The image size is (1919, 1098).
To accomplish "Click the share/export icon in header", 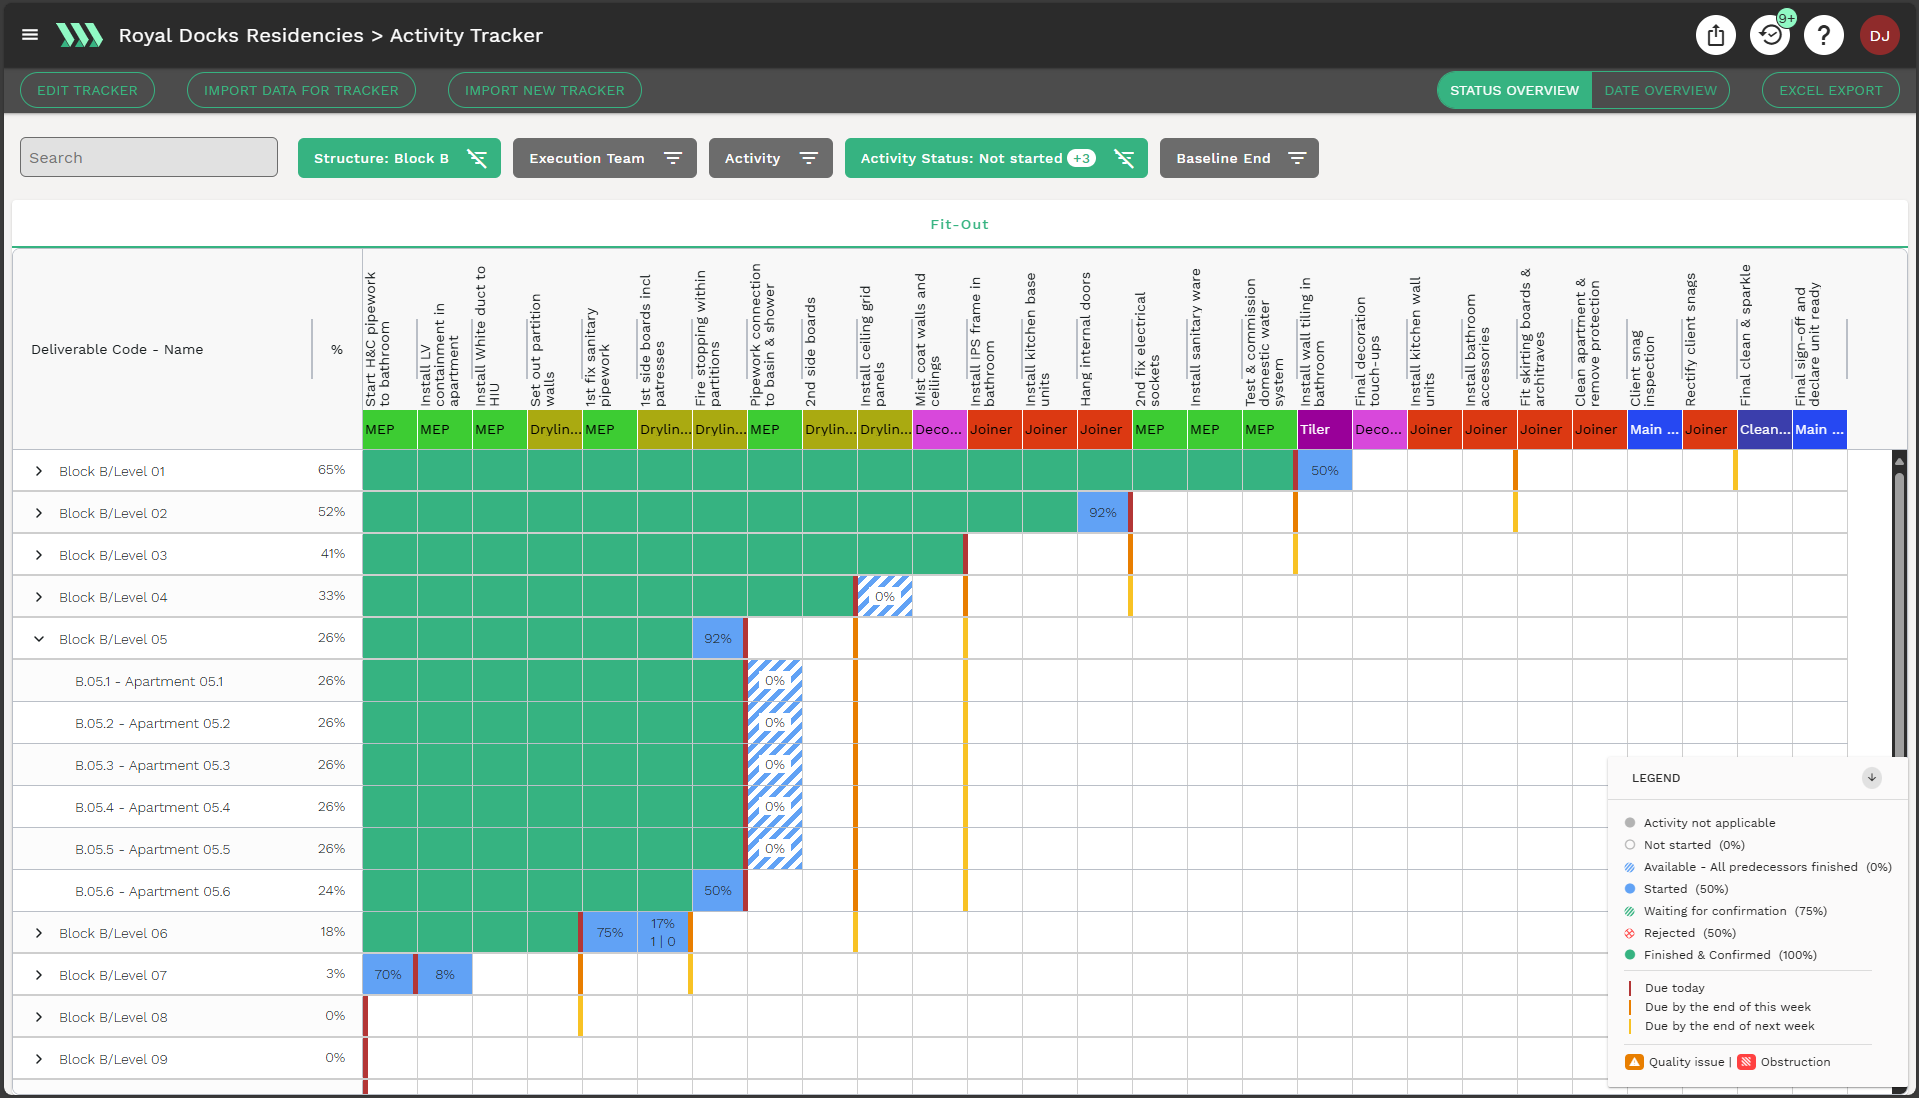I will click(x=1715, y=36).
